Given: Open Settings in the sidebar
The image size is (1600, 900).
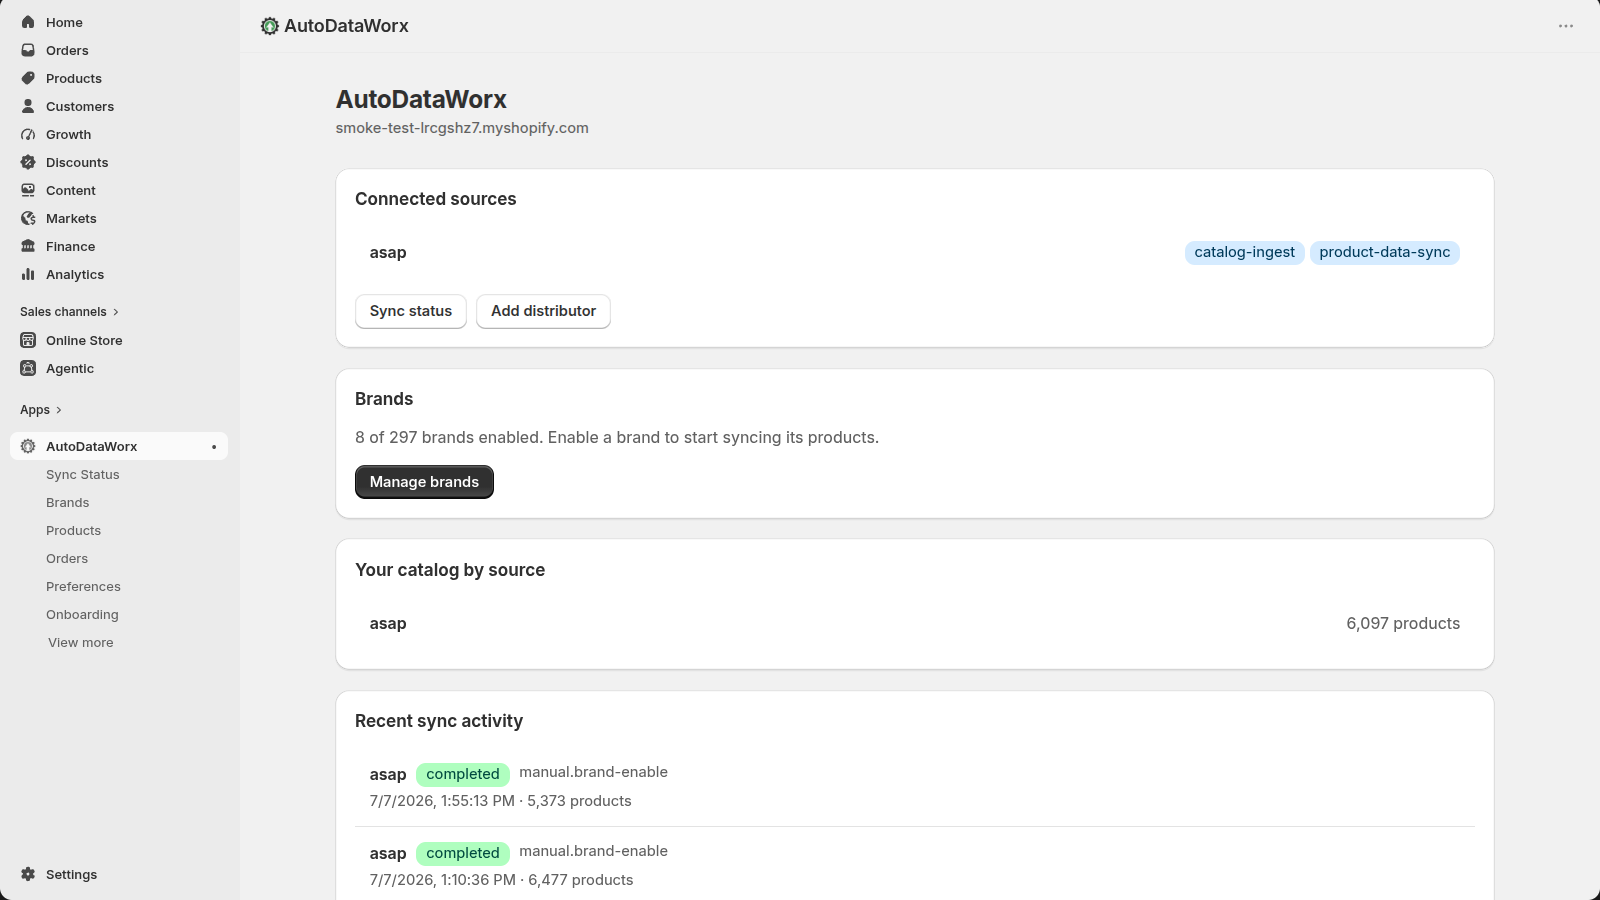Looking at the screenshot, I should (72, 874).
